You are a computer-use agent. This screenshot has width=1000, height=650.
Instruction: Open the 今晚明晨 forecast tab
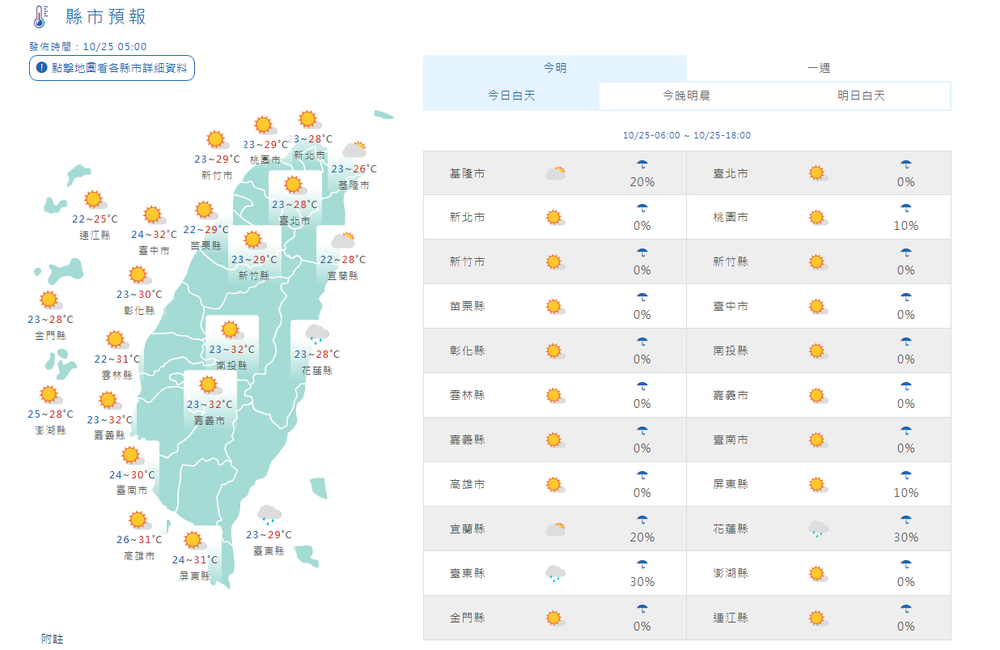[x=687, y=95]
